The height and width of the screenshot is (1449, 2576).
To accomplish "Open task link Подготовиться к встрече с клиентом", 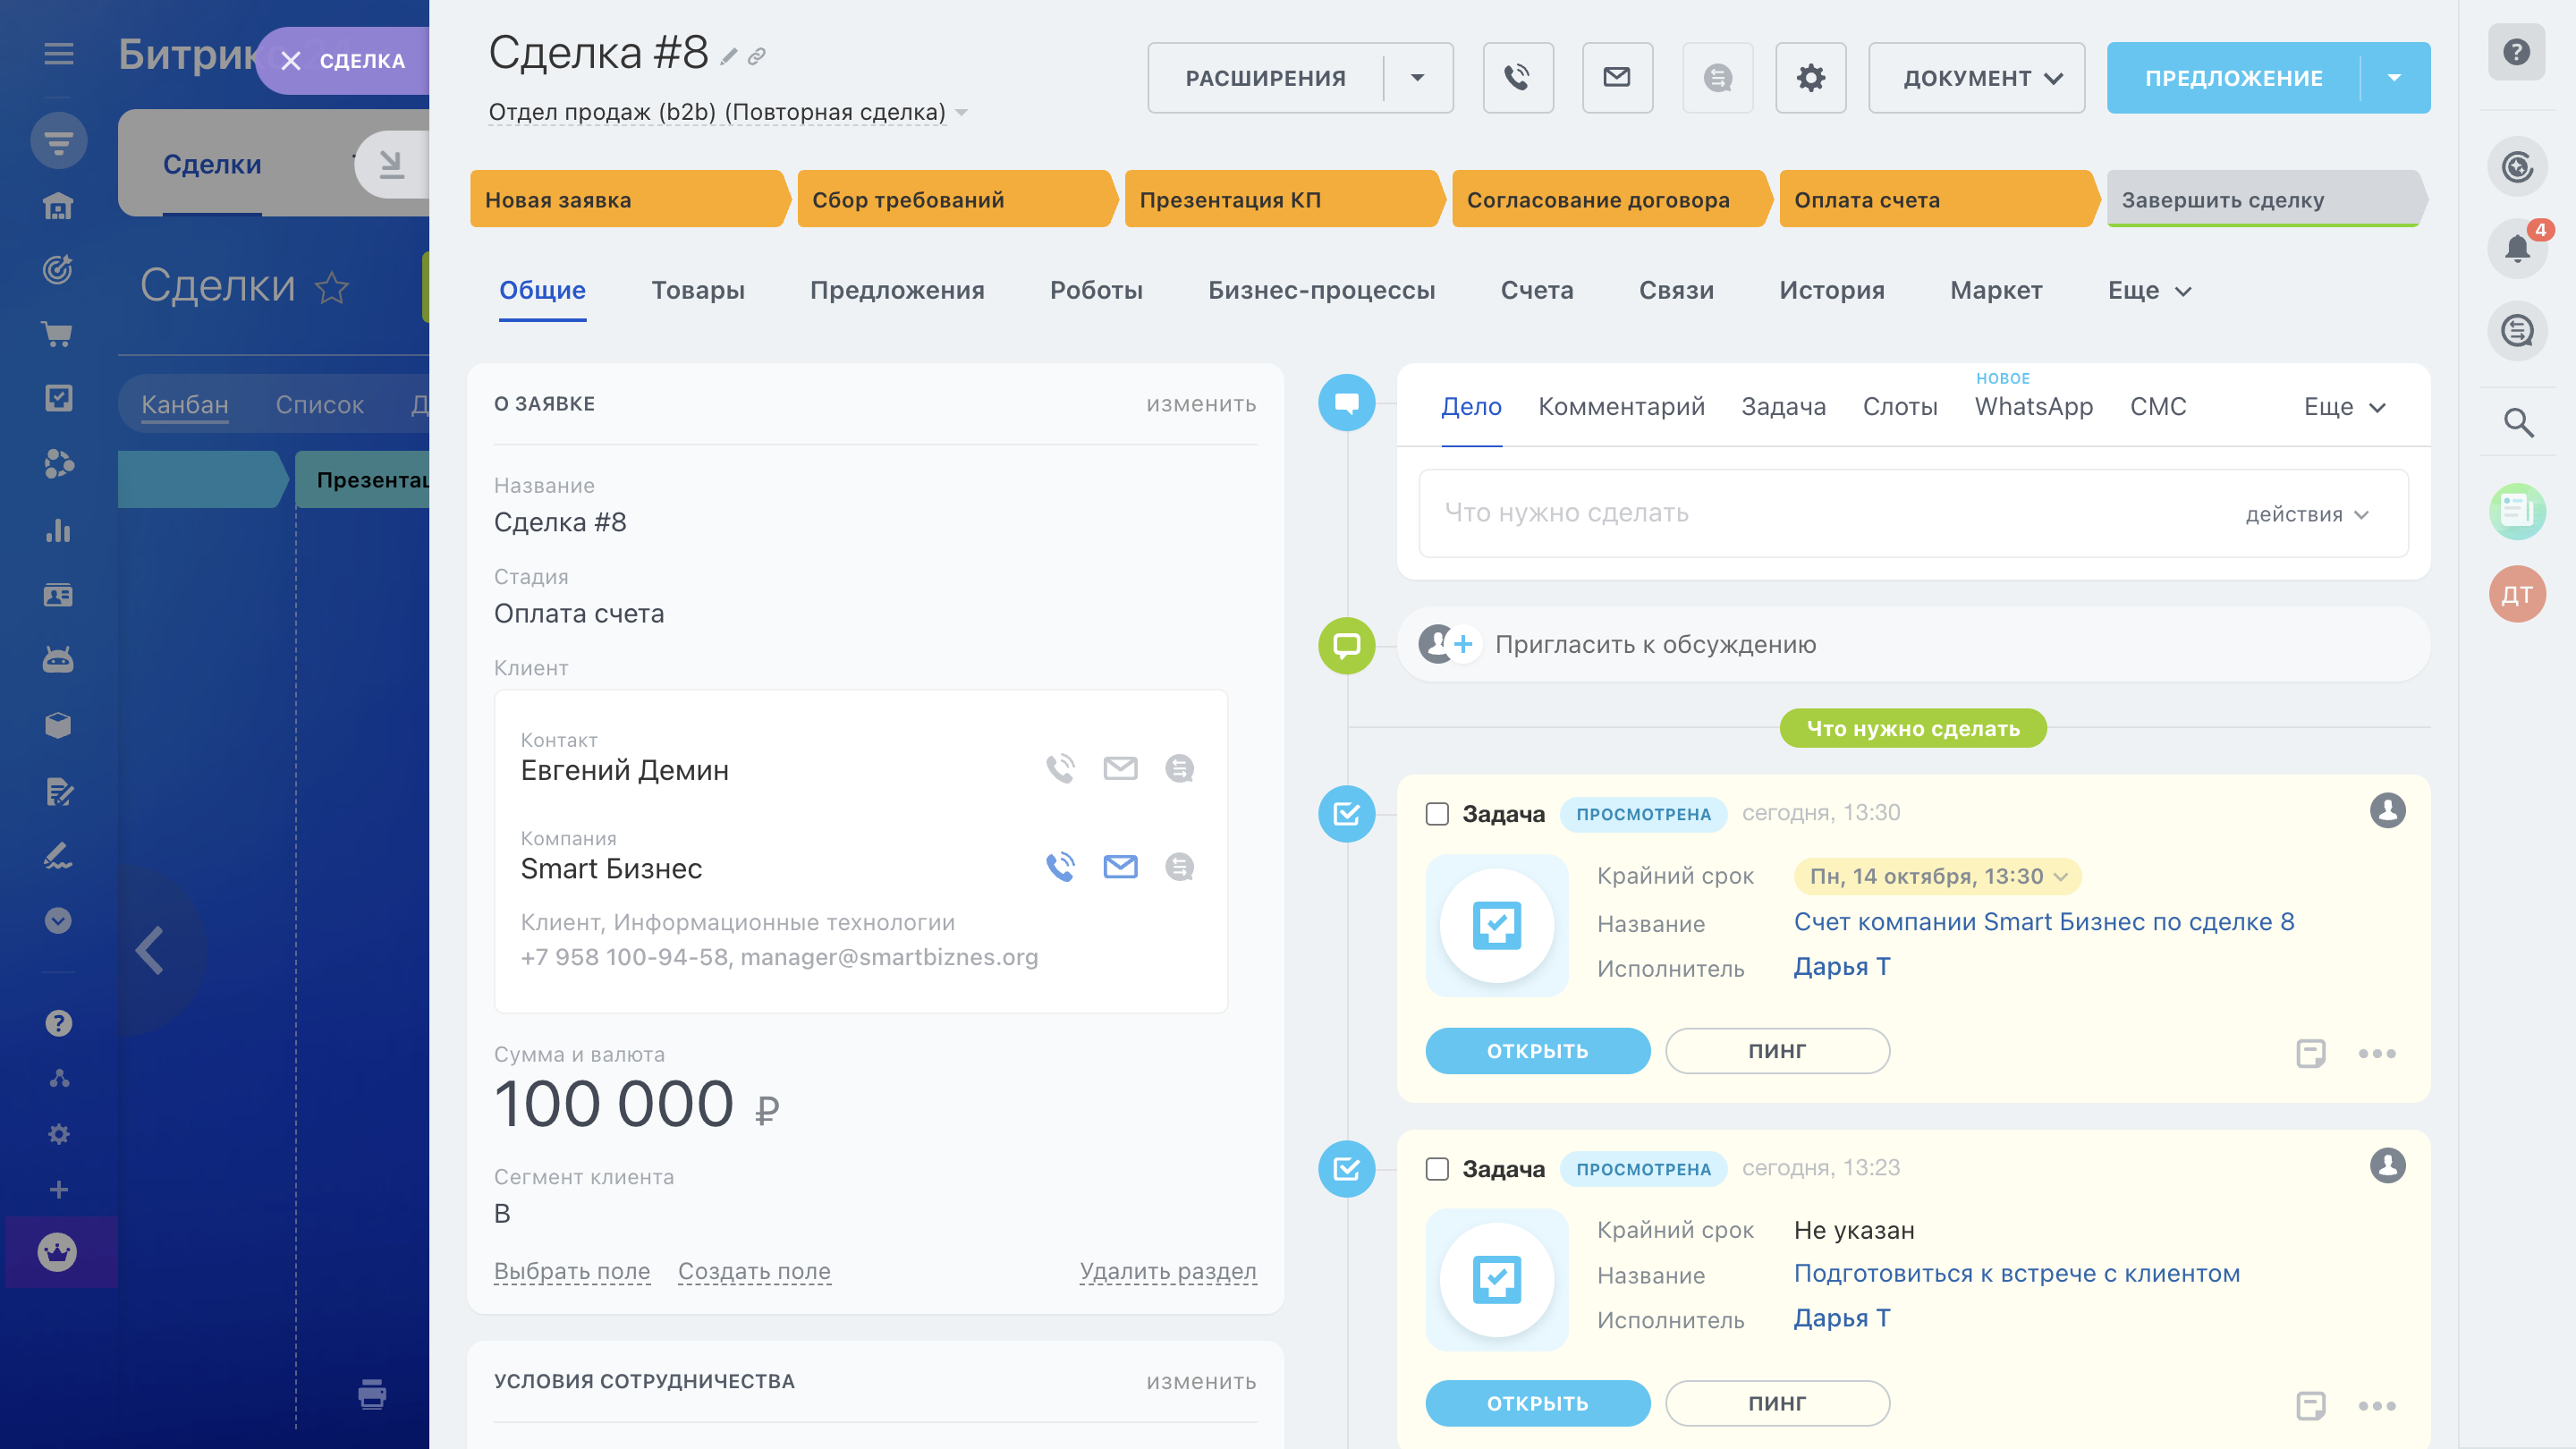I will [x=2016, y=1273].
